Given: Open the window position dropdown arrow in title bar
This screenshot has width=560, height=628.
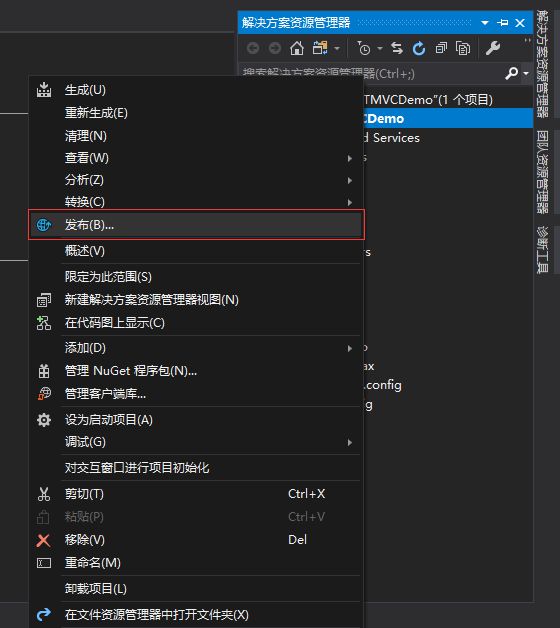Looking at the screenshot, I should click(x=485, y=23).
